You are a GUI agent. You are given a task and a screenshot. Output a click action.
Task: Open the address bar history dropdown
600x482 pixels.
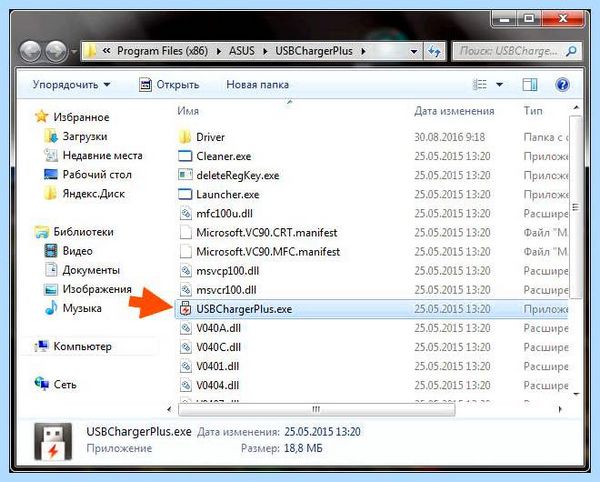click(414, 51)
